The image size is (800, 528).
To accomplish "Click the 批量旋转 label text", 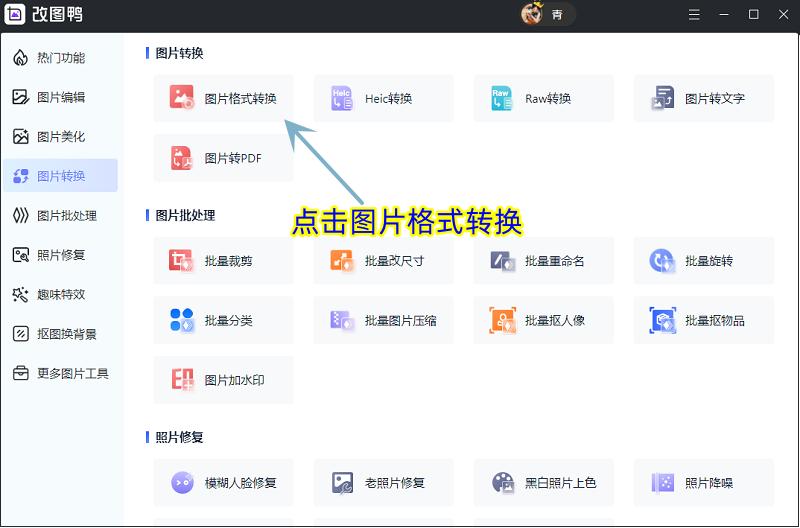I will point(709,261).
